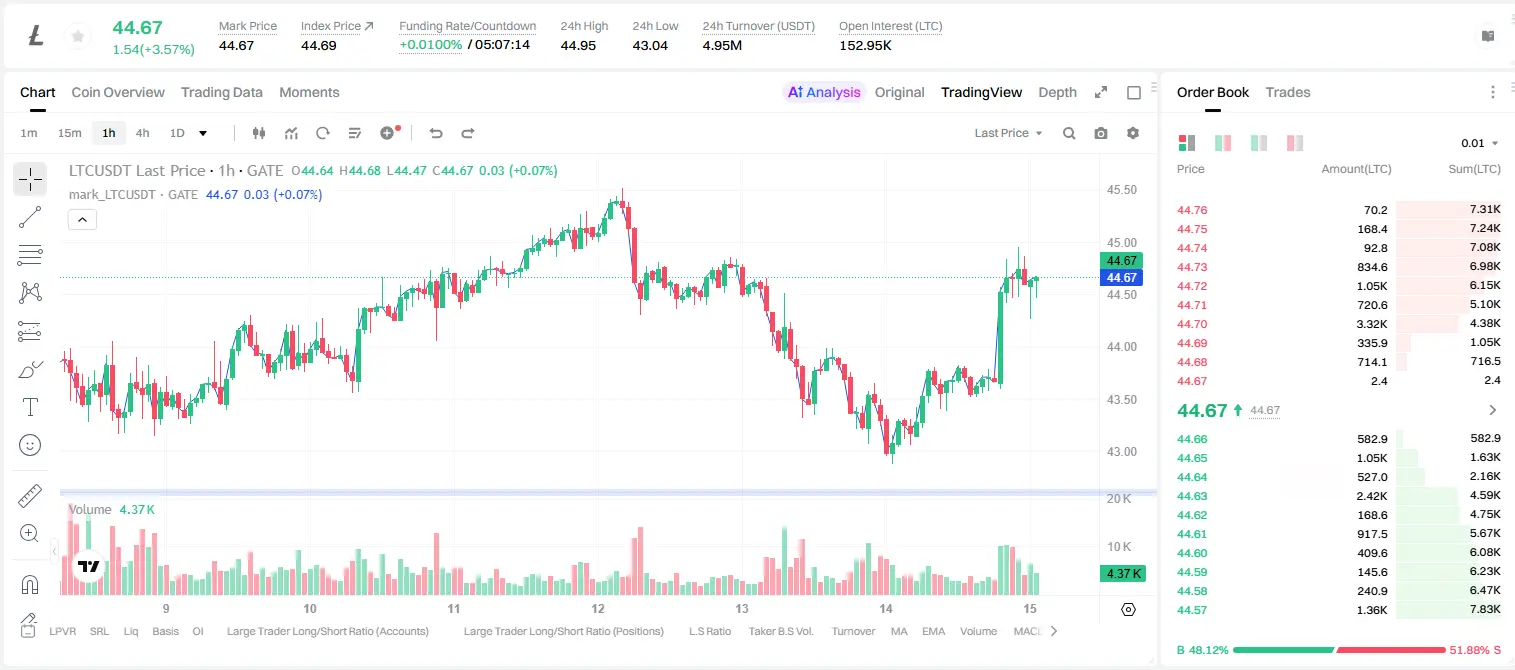Undo last chart action
1515x670 pixels.
click(436, 133)
